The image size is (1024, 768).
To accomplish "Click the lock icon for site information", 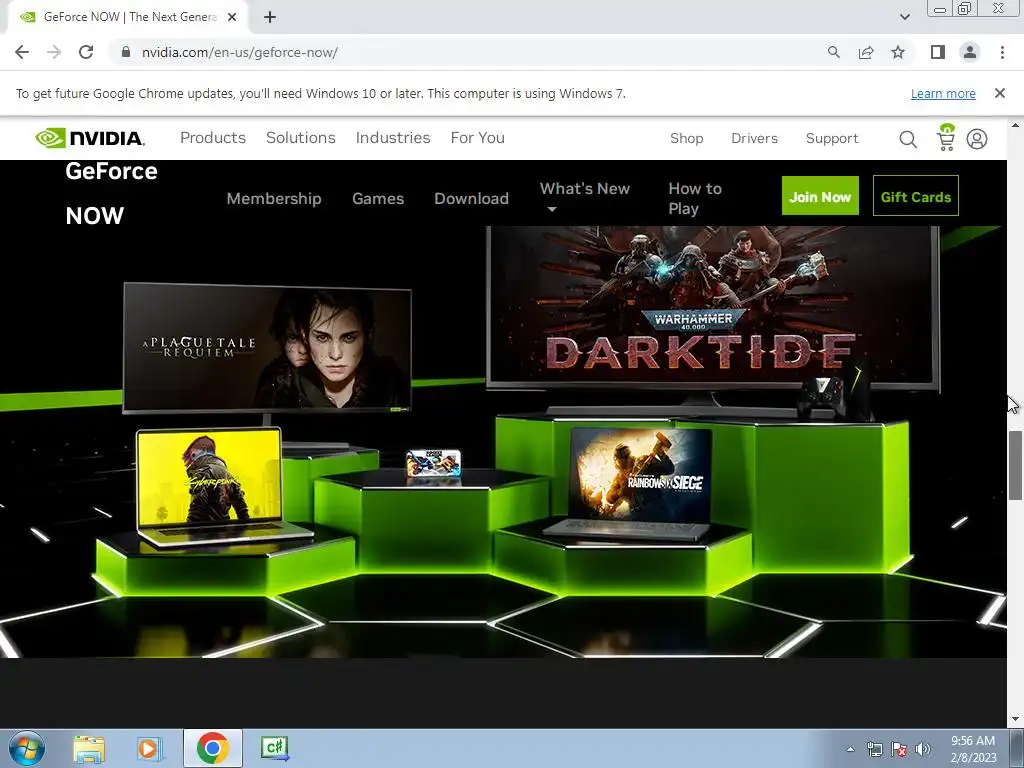I will click(x=126, y=52).
